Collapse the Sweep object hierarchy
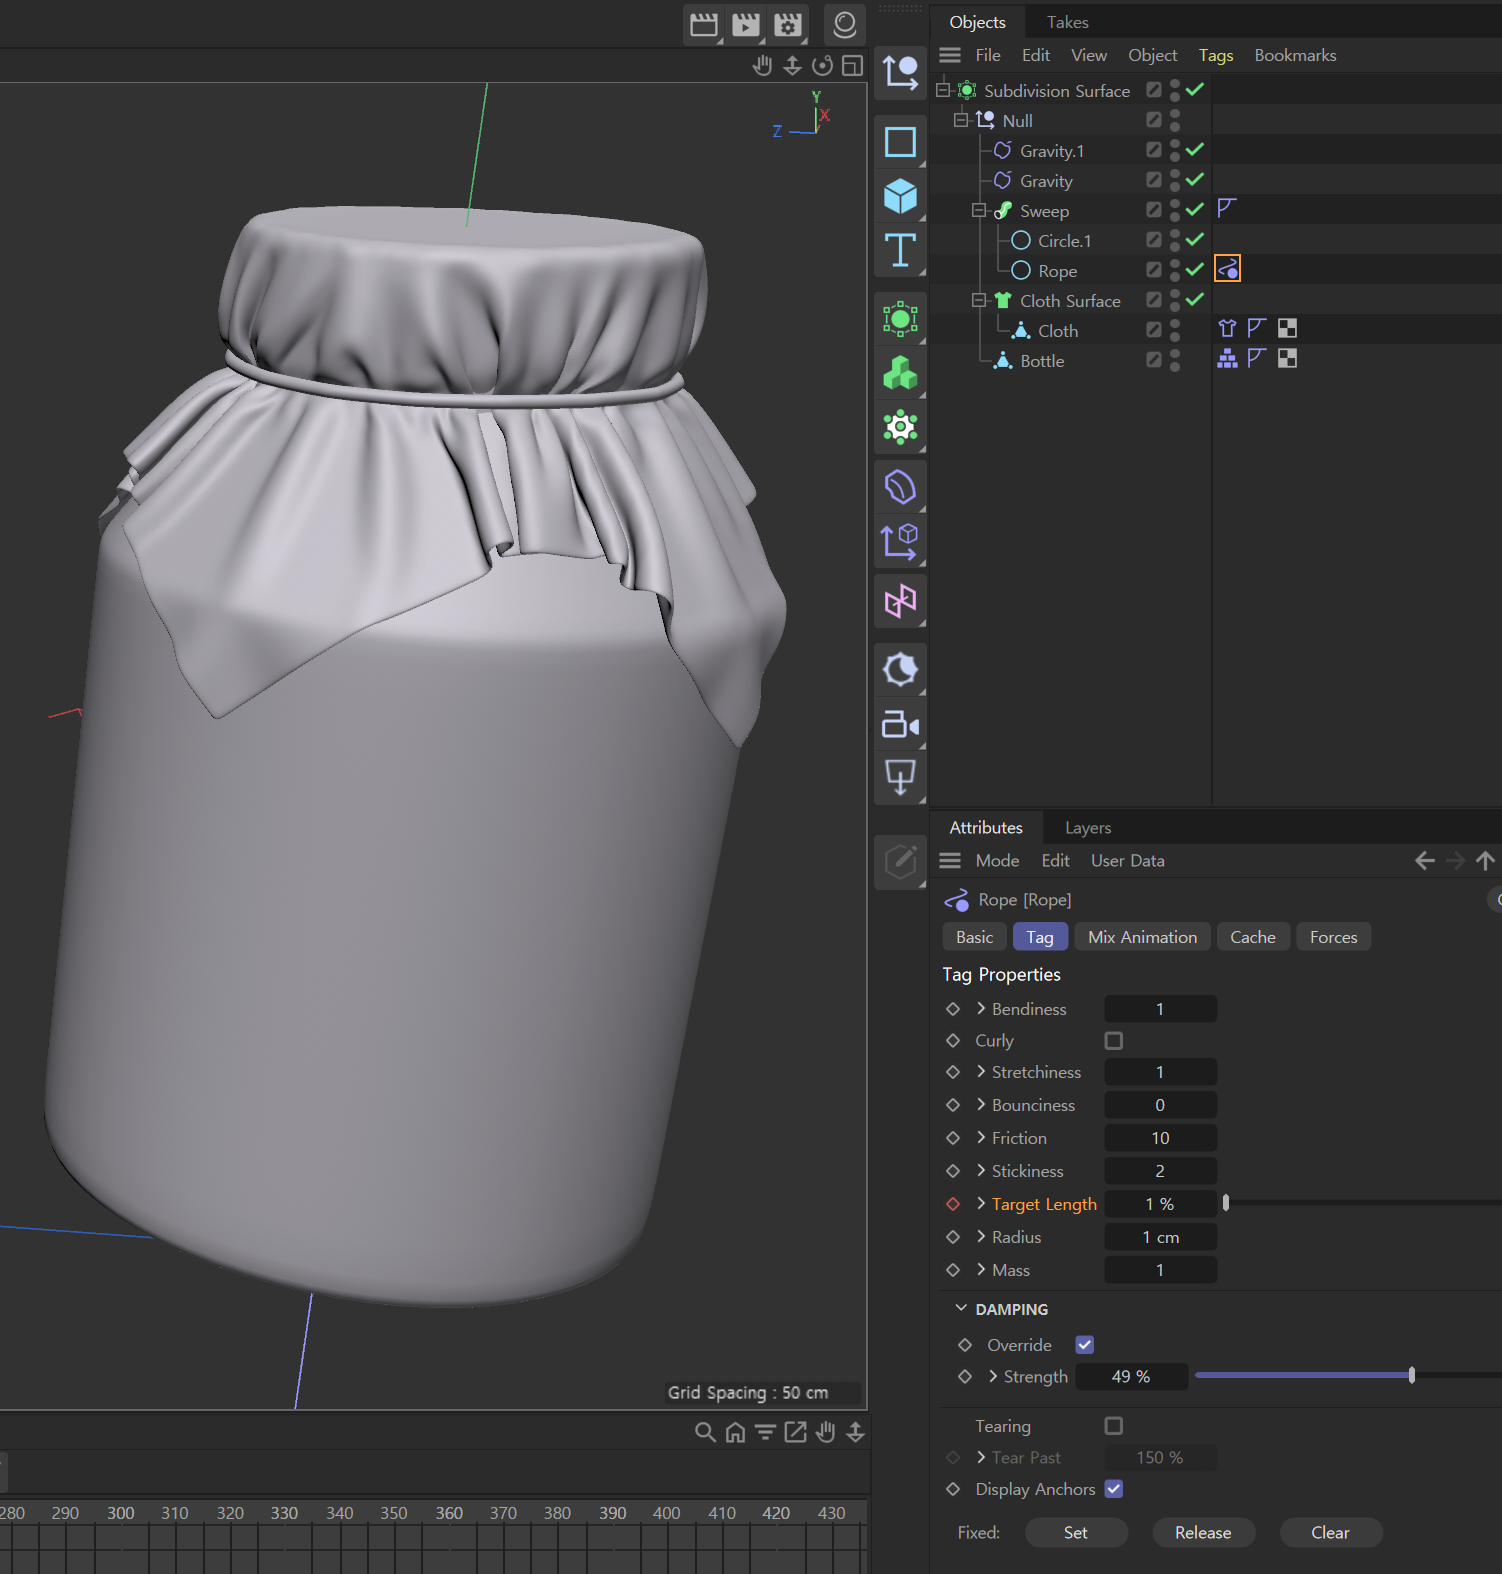 click(x=978, y=211)
